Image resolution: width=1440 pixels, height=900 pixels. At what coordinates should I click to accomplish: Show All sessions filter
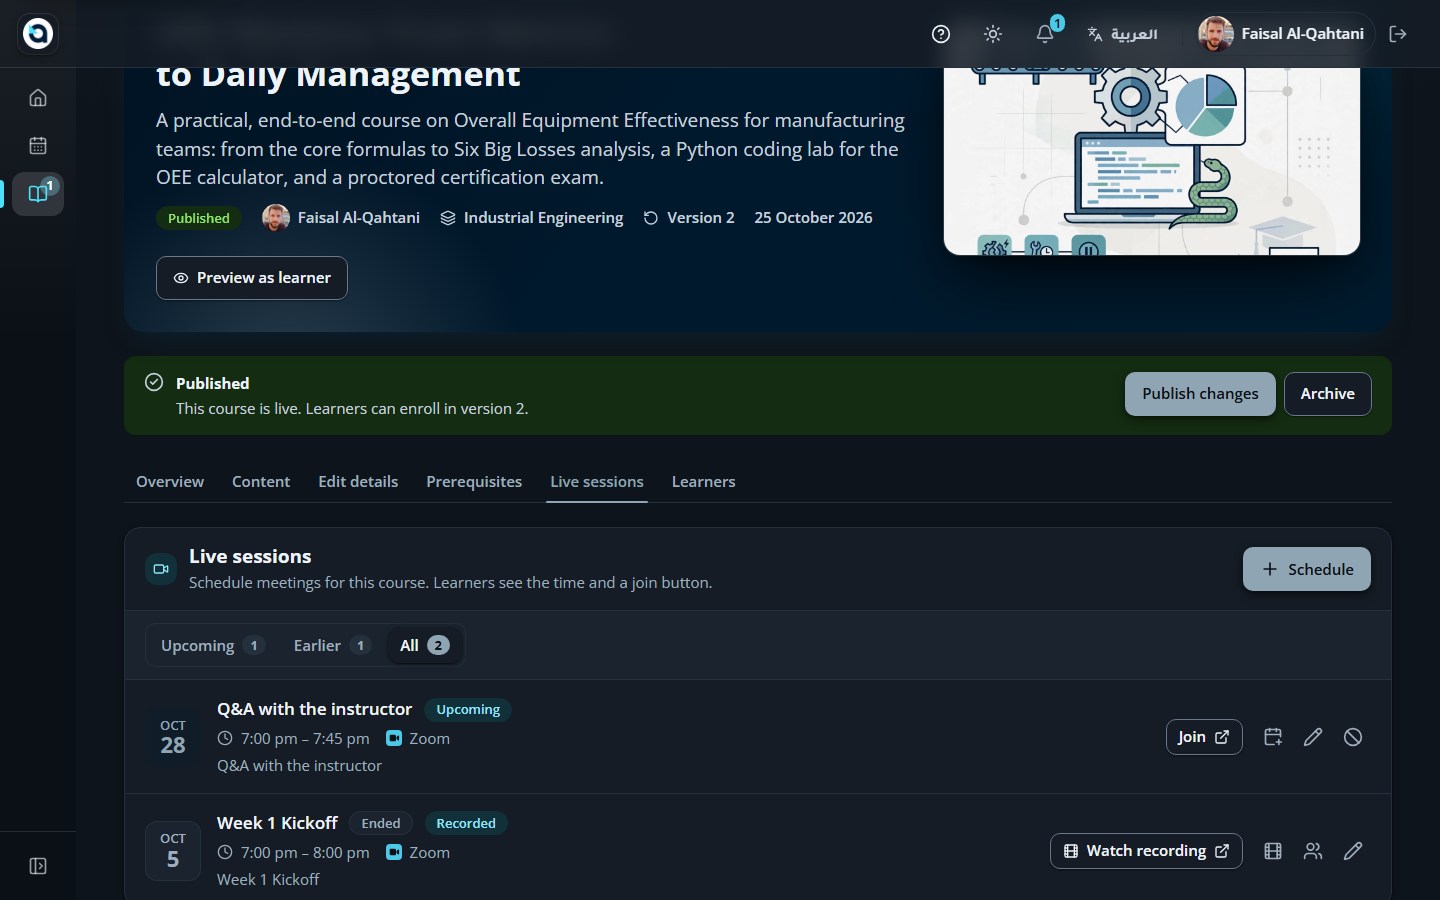[424, 646]
